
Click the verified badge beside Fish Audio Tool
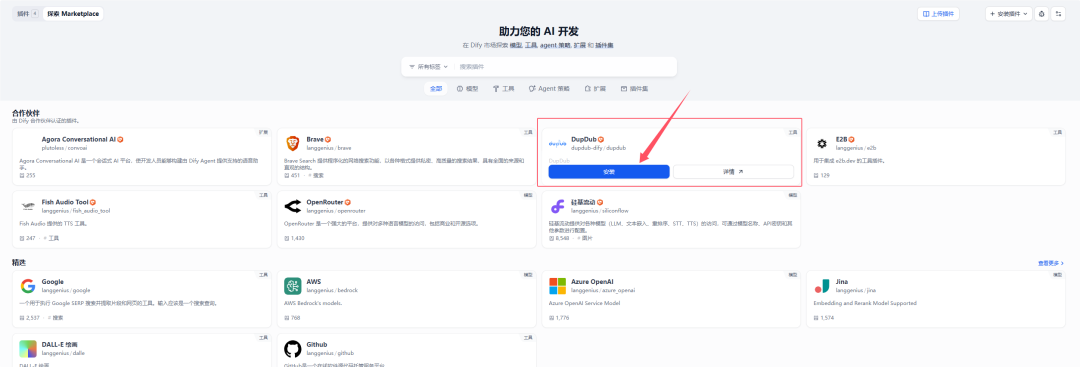click(x=92, y=202)
